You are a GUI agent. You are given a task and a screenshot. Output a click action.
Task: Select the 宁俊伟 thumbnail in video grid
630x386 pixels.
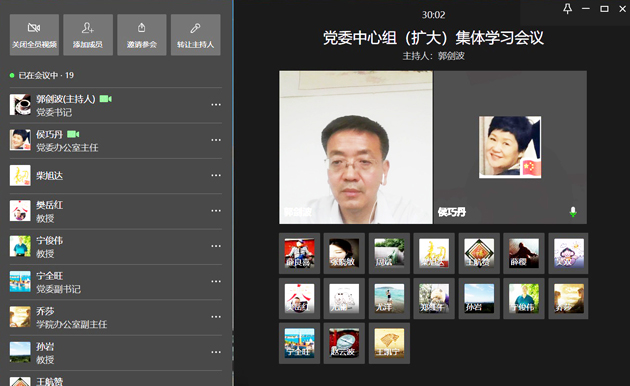coord(524,298)
